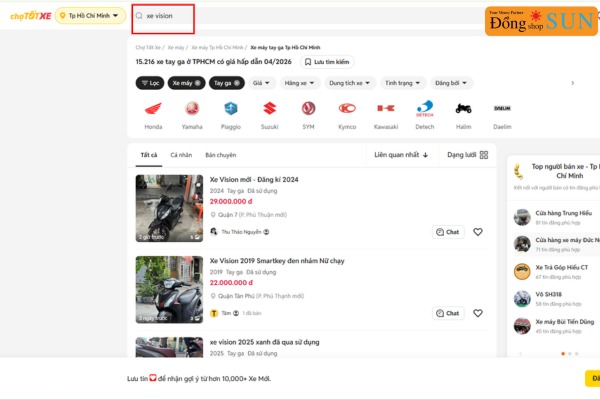Screen dimensions: 600x400
Task: Switch to the Tất cả tab
Action: [149, 155]
